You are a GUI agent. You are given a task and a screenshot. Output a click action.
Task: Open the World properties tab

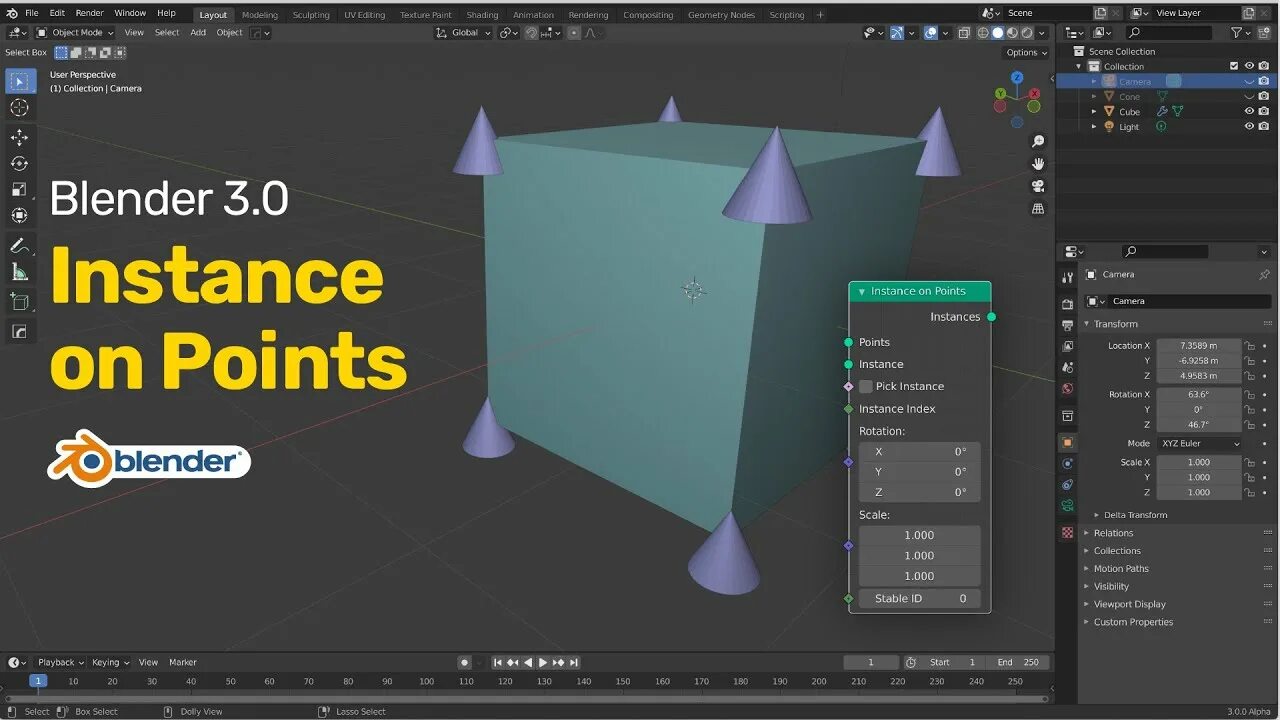pos(1067,388)
